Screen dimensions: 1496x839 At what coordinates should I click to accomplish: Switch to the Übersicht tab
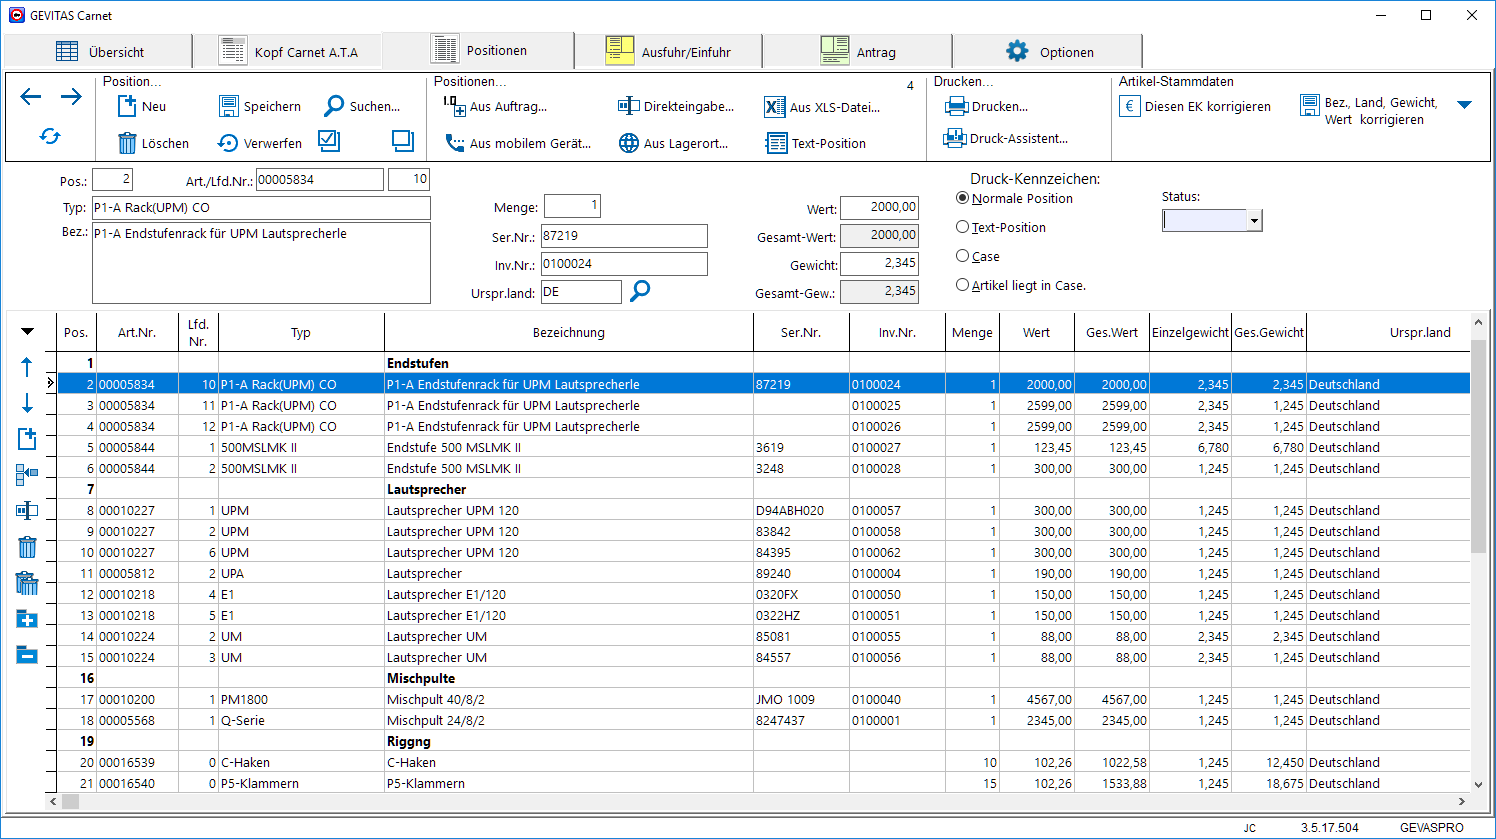tap(98, 52)
